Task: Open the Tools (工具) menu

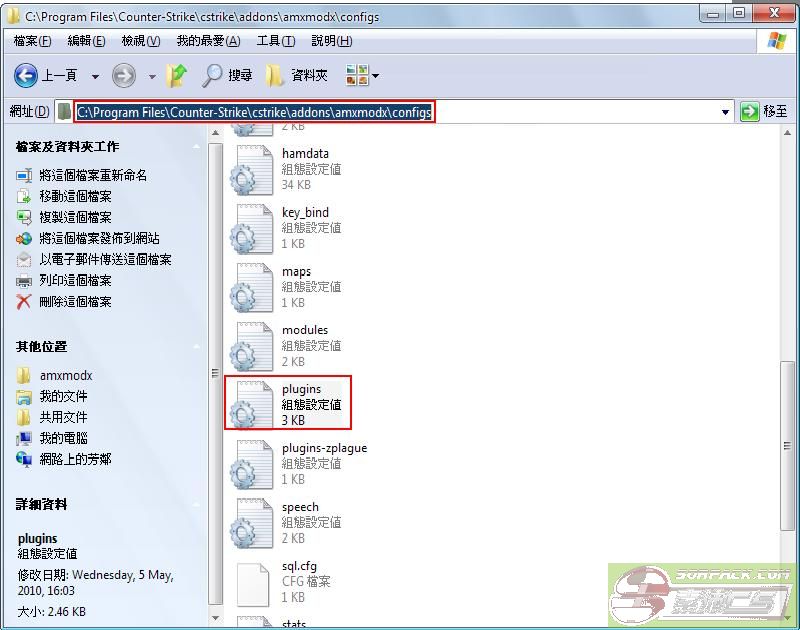Action: pos(275,41)
